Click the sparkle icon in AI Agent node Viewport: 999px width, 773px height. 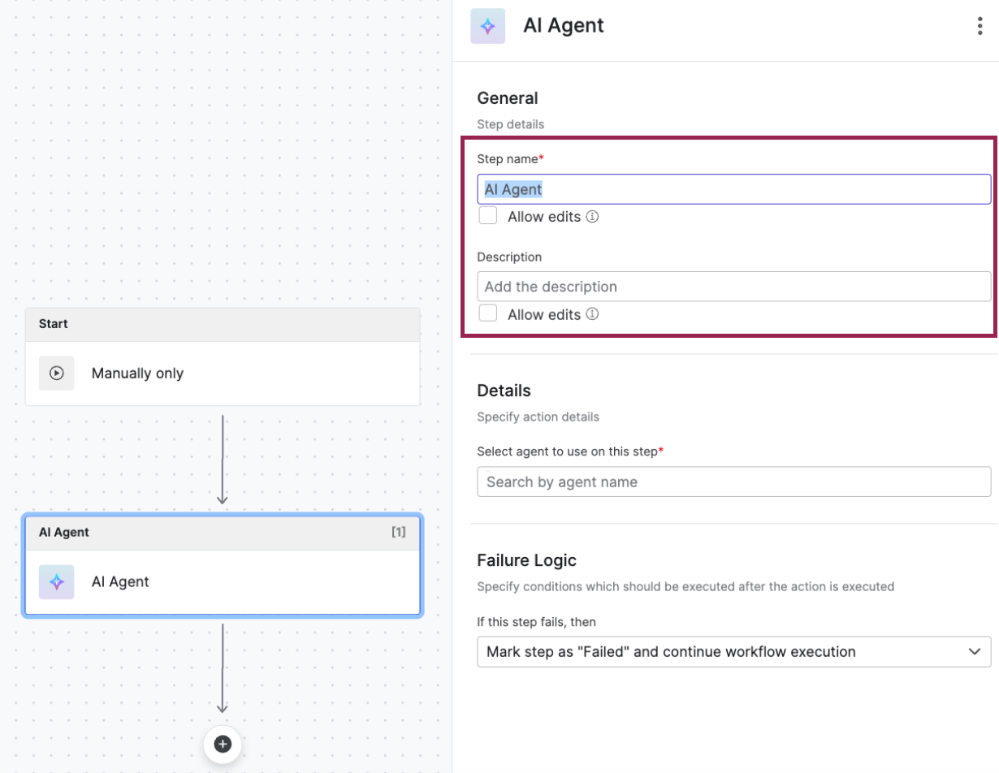click(57, 582)
